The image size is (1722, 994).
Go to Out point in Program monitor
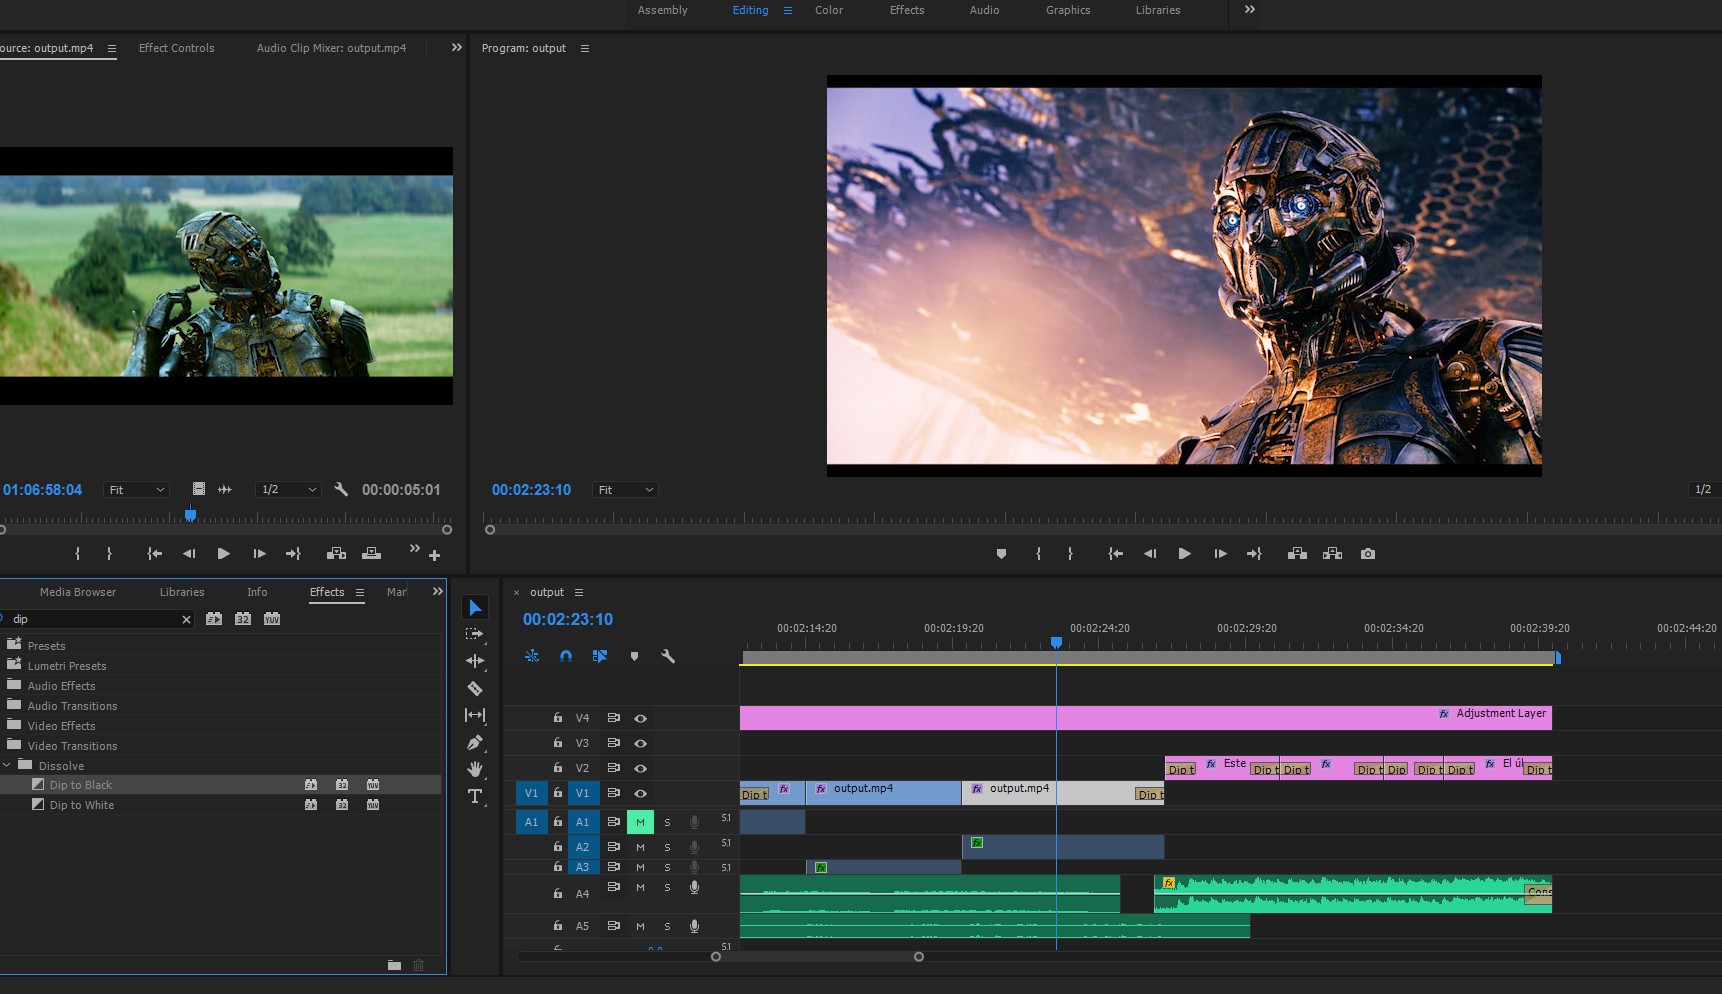pos(1254,554)
